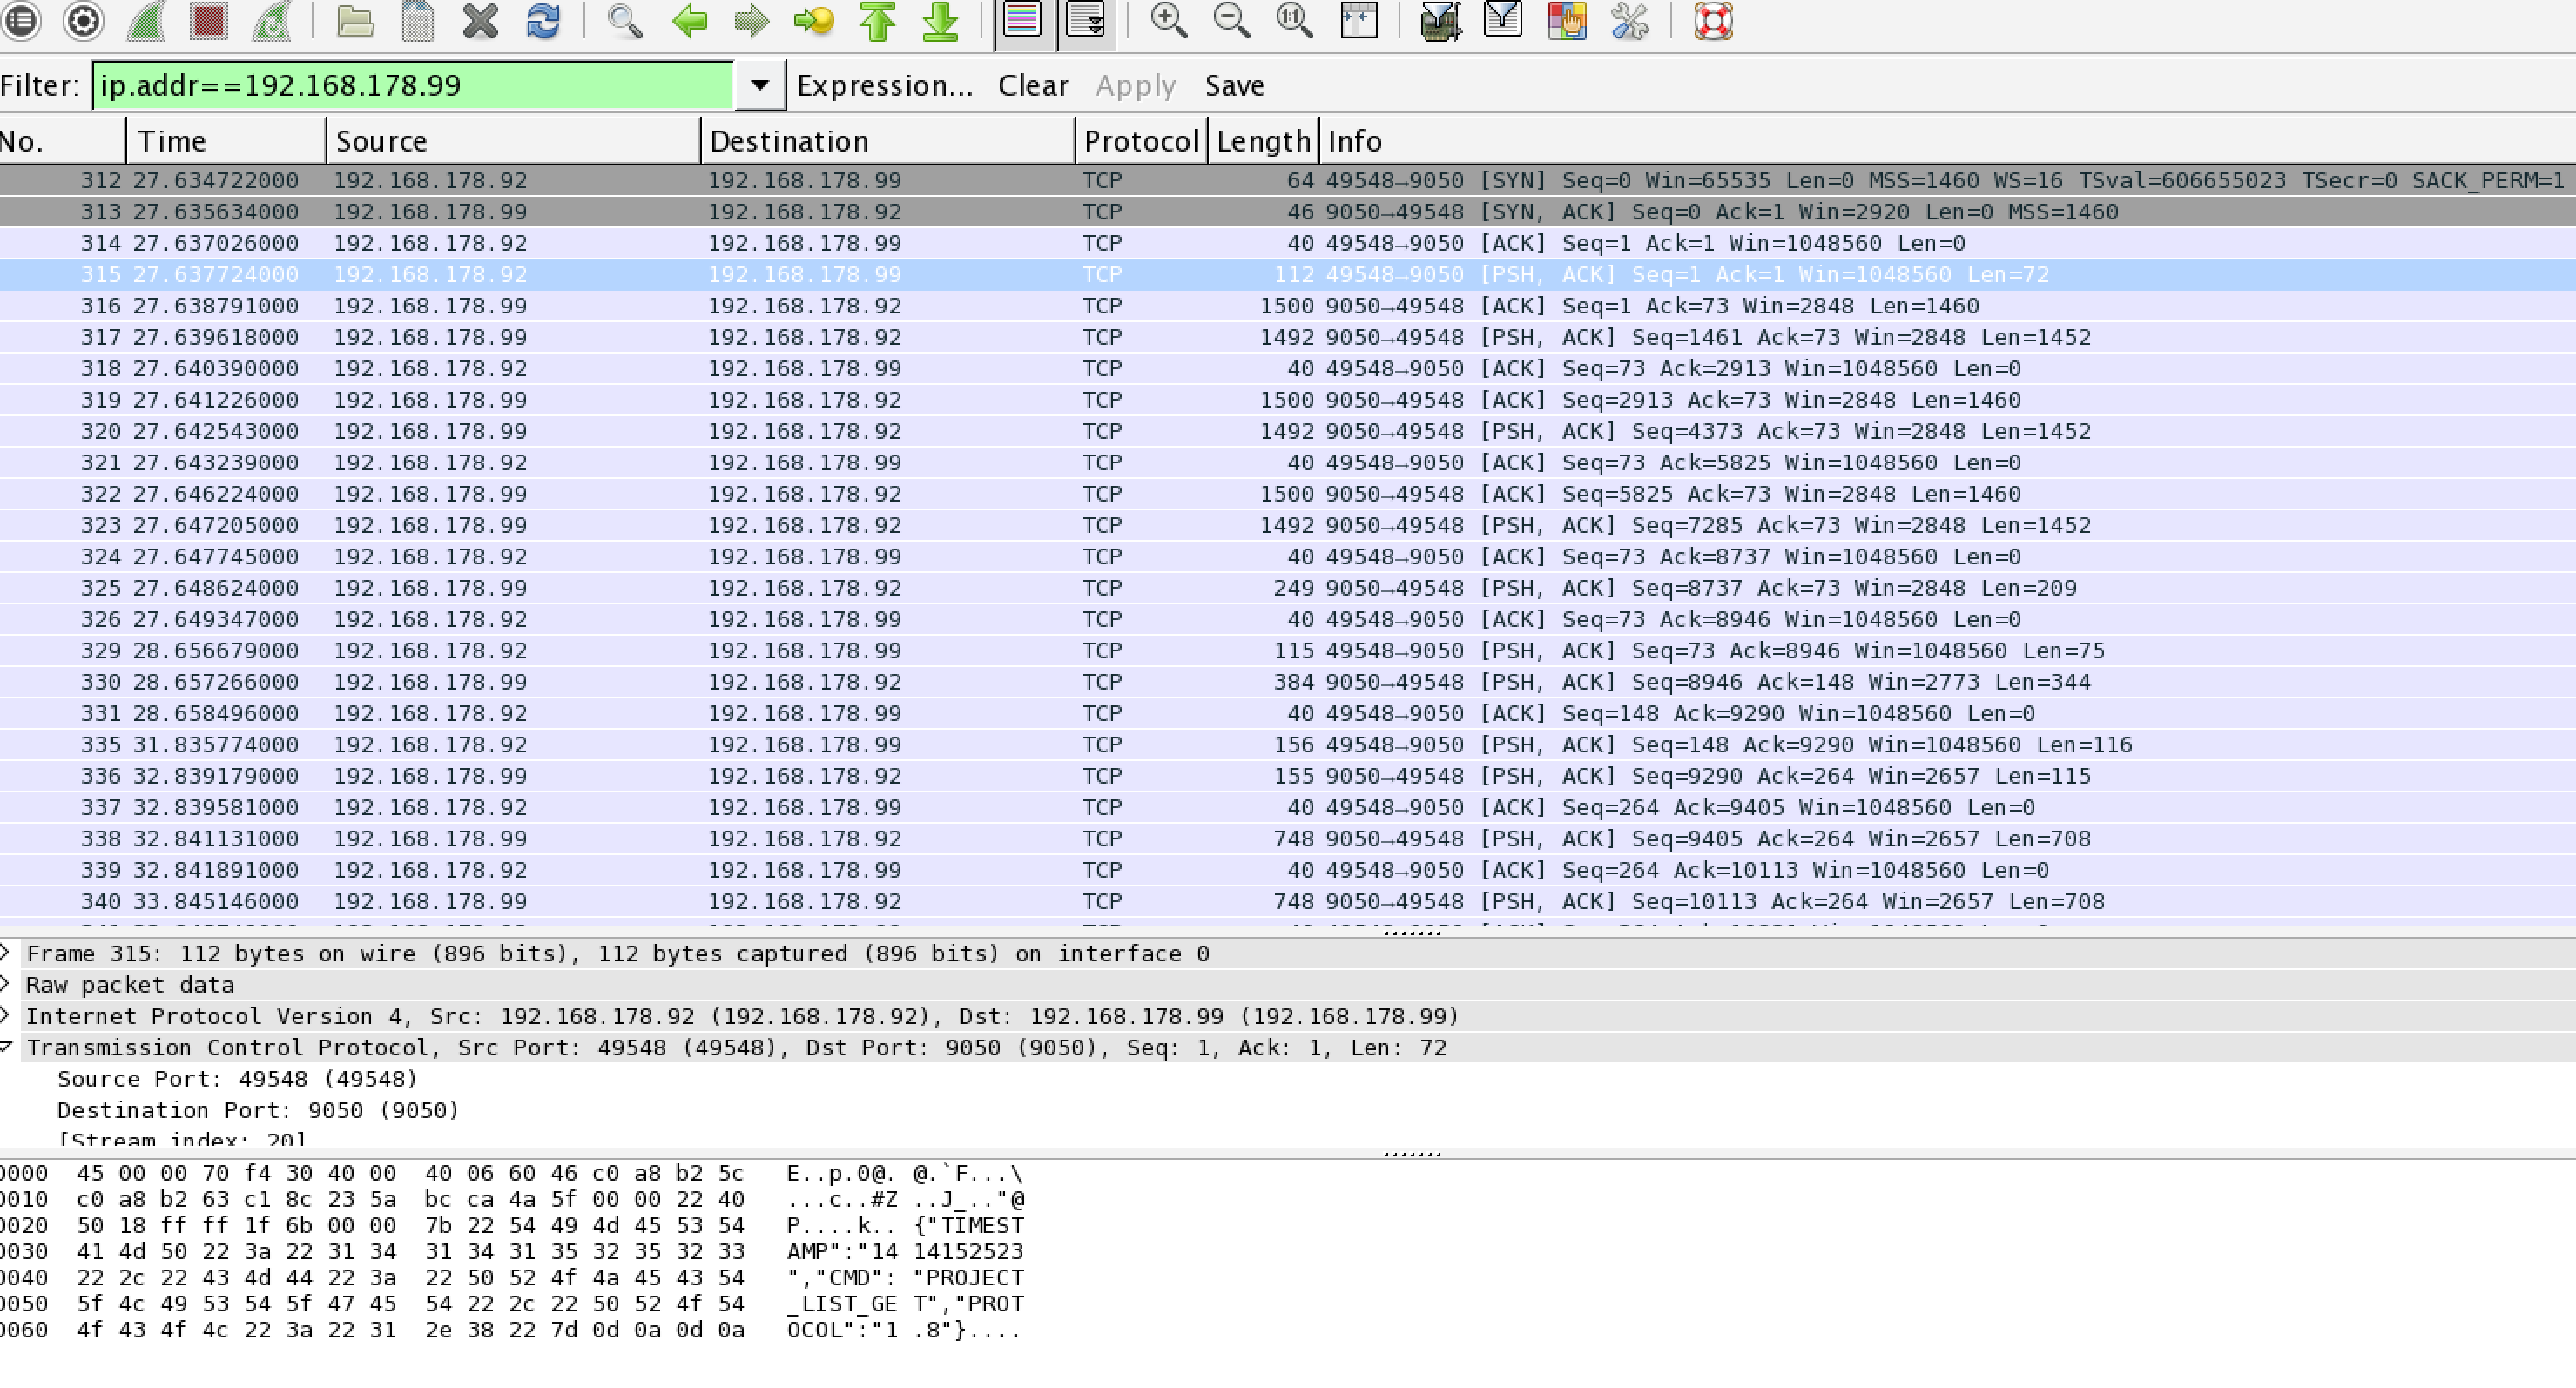The width and height of the screenshot is (2576, 1388).
Task: Open the filter history dropdown arrow
Action: [x=760, y=86]
